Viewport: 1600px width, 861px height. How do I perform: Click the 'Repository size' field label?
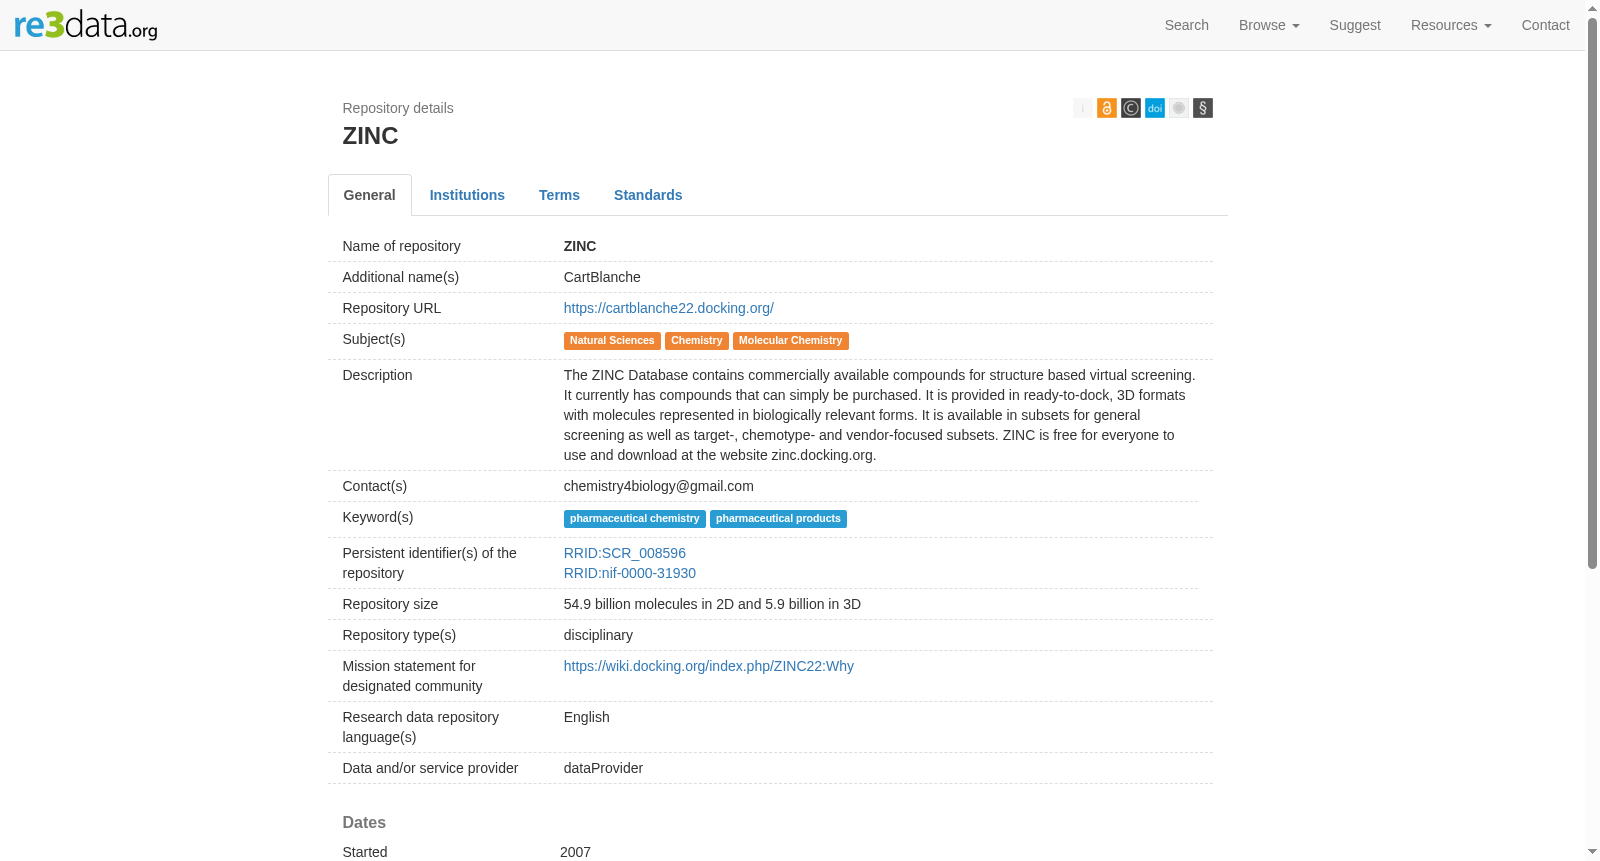pos(390,604)
